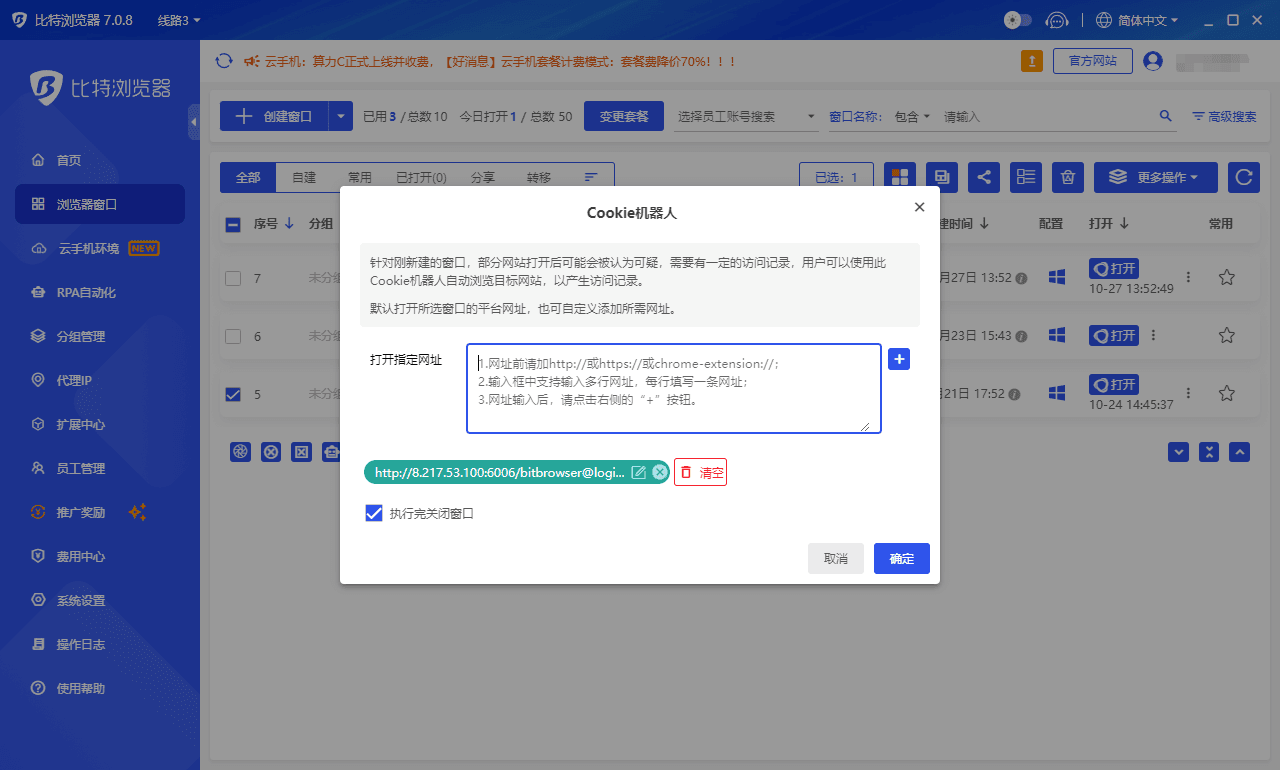Toggle the dark mode theme switch

(x=1017, y=19)
